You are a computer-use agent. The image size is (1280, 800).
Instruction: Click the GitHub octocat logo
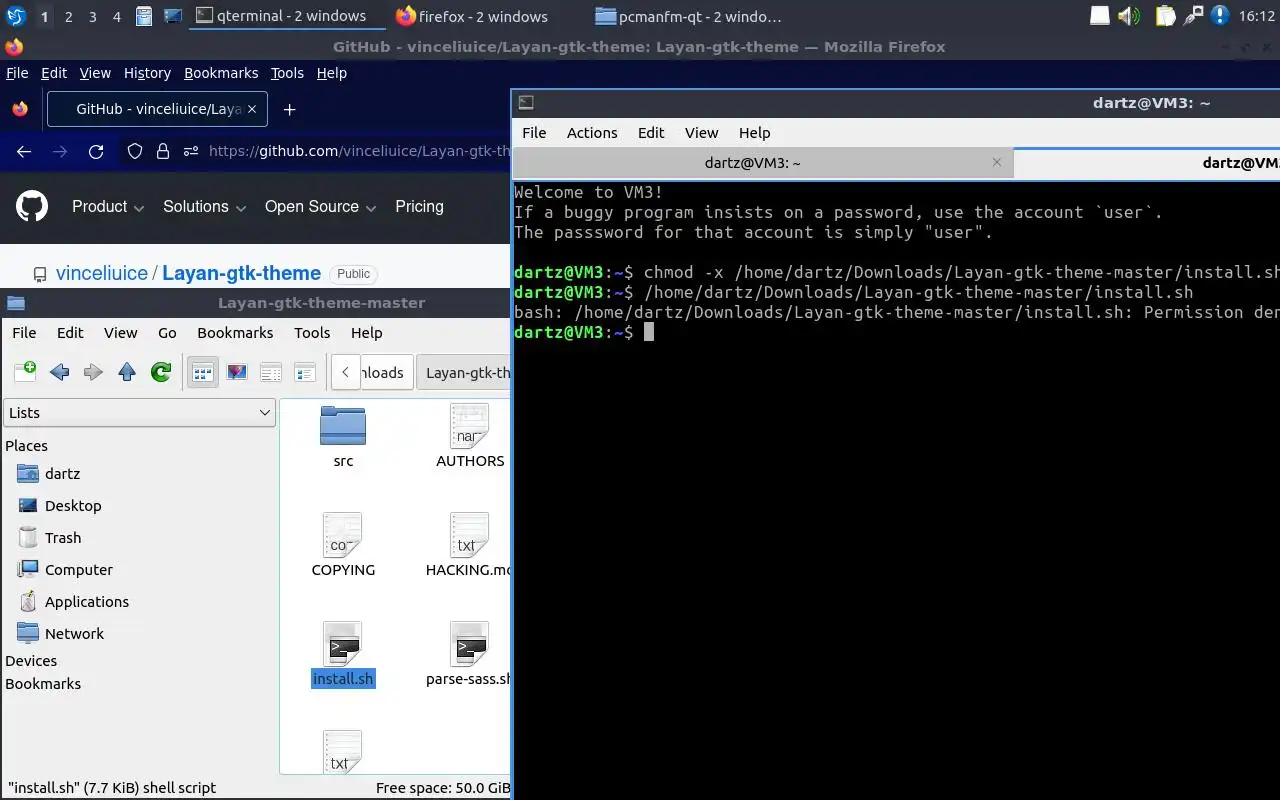click(x=32, y=207)
